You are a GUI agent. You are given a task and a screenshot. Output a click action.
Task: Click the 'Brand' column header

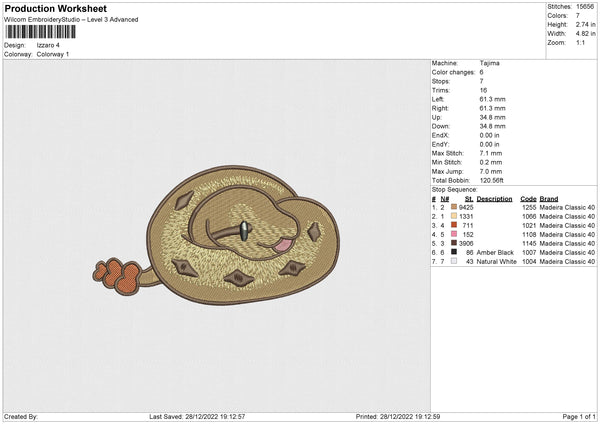[549, 199]
